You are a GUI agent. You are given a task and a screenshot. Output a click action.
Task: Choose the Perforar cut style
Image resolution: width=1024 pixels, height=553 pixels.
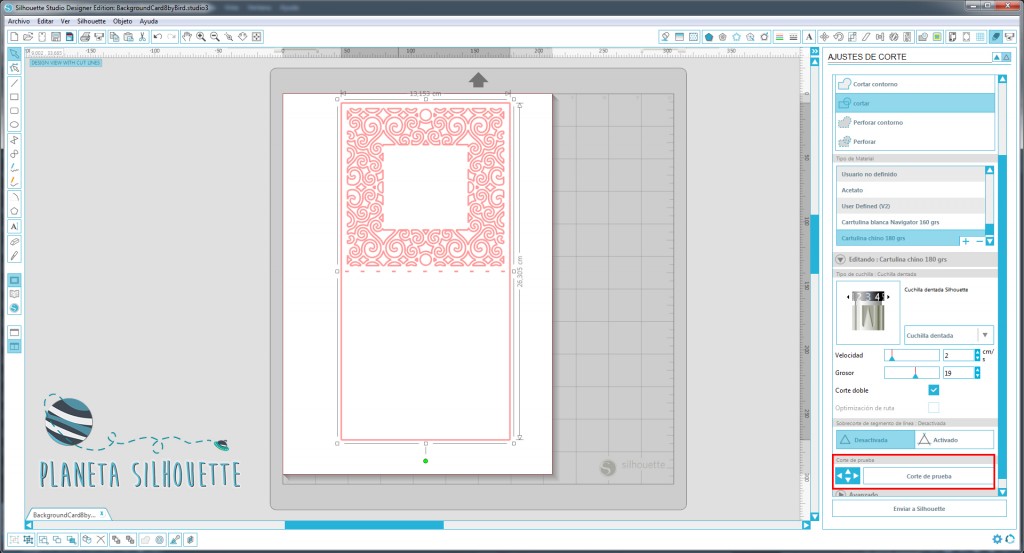[915, 141]
